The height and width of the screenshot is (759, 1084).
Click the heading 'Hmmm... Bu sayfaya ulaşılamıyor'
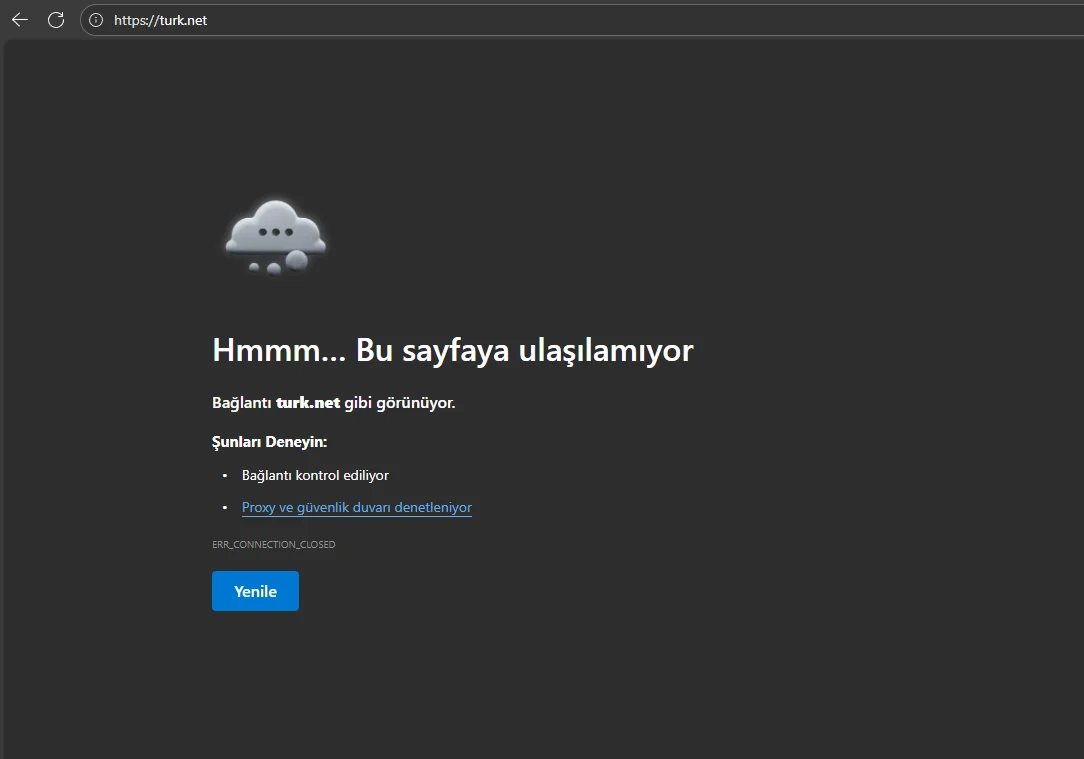452,350
